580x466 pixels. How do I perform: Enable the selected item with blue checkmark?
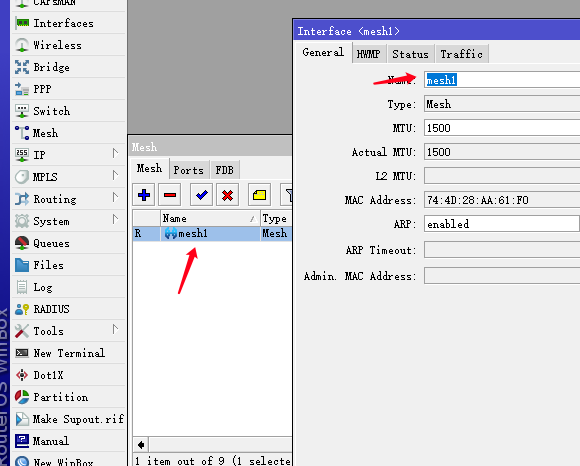pos(201,195)
